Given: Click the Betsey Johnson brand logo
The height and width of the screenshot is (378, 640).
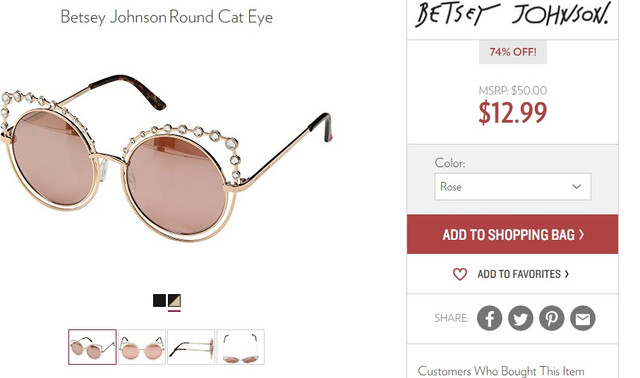Looking at the screenshot, I should pyautogui.click(x=513, y=15).
